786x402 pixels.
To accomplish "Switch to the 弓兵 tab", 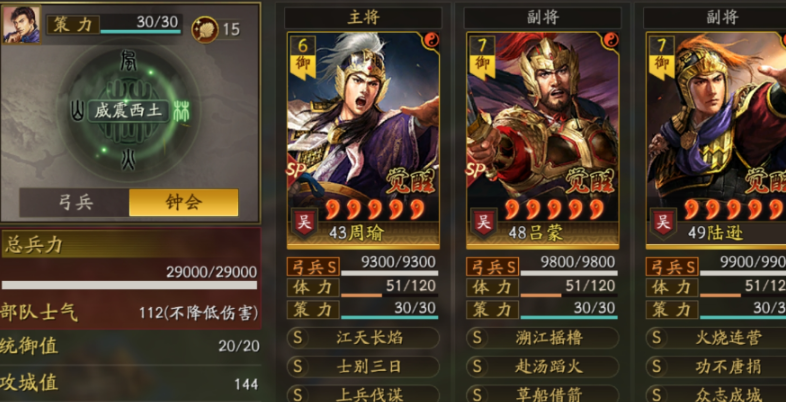I will click(x=75, y=203).
